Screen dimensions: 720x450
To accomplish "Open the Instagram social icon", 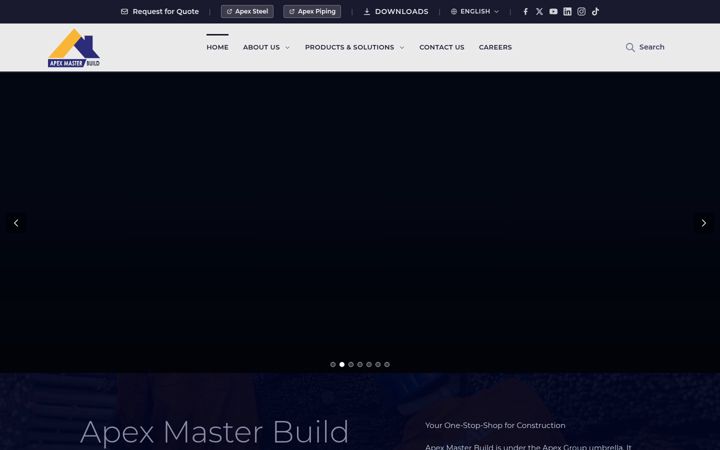I will click(581, 11).
